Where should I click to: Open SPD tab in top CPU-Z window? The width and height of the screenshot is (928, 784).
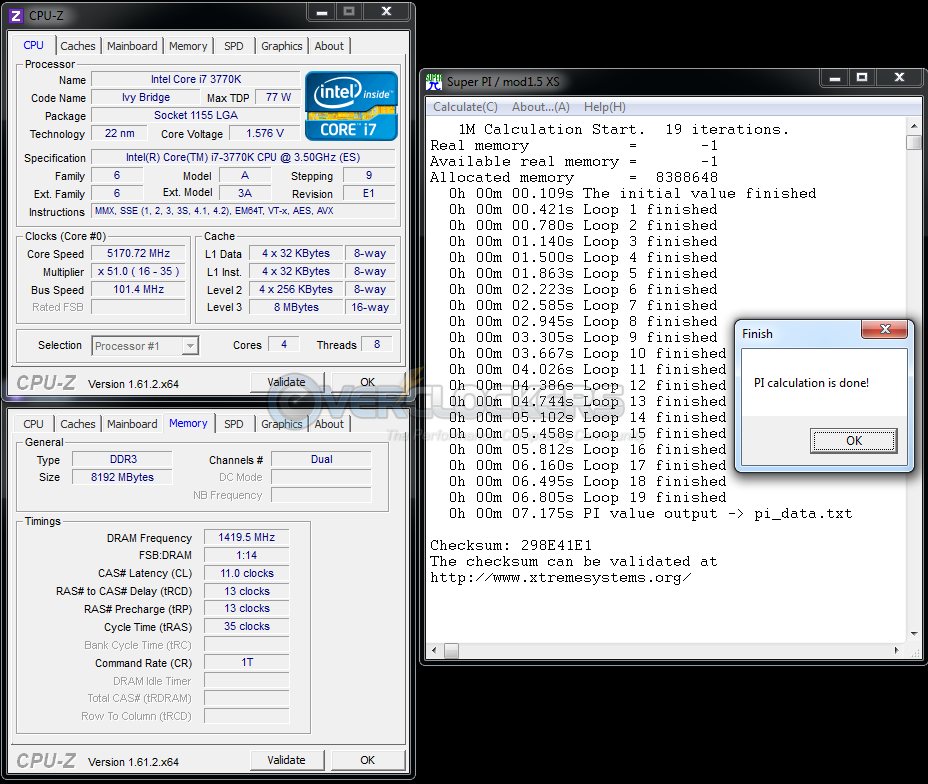coord(233,46)
